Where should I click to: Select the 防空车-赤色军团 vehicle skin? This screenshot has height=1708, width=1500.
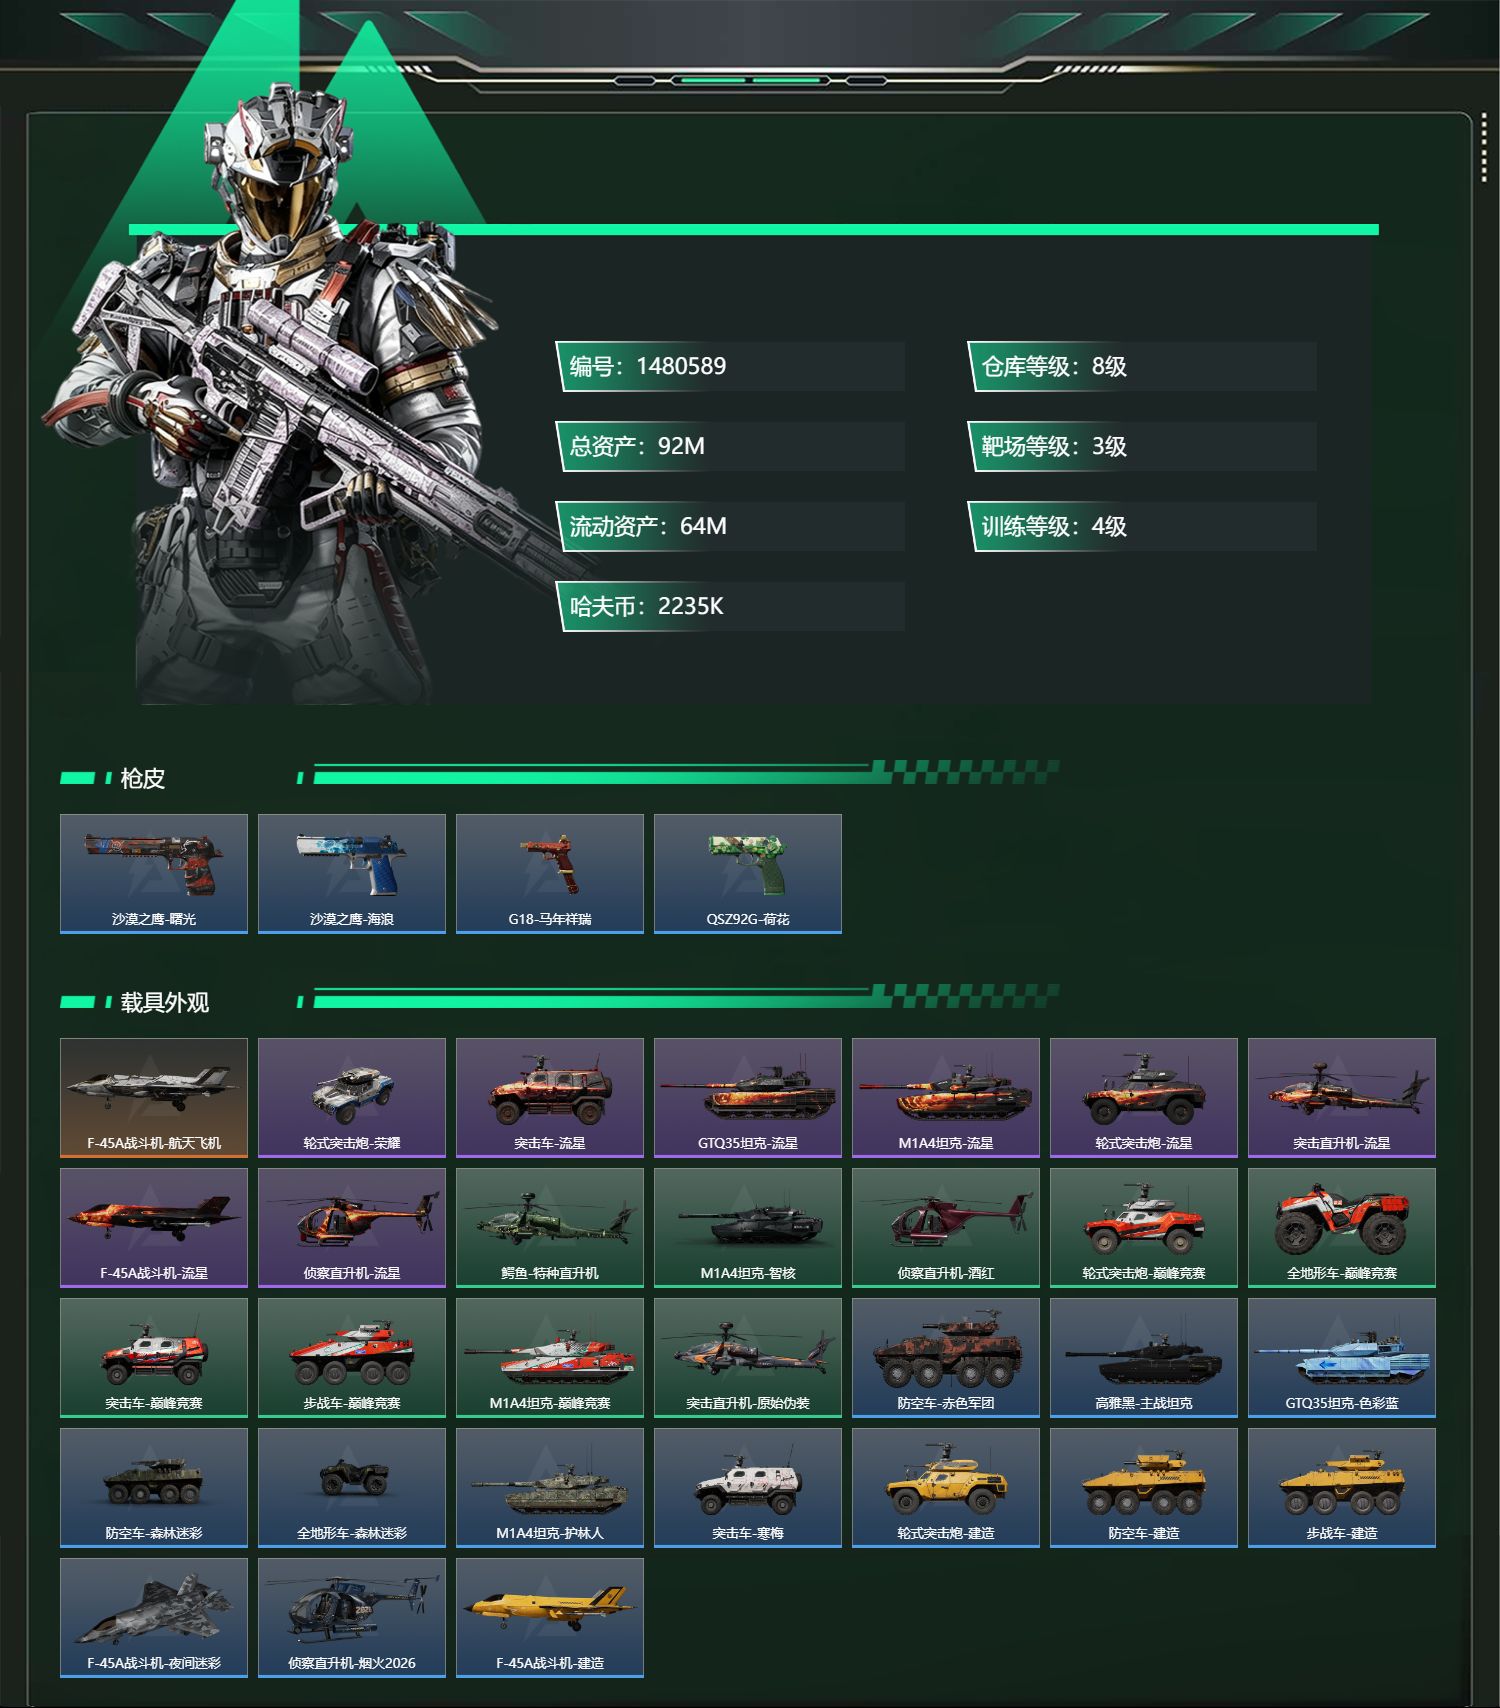[946, 1358]
